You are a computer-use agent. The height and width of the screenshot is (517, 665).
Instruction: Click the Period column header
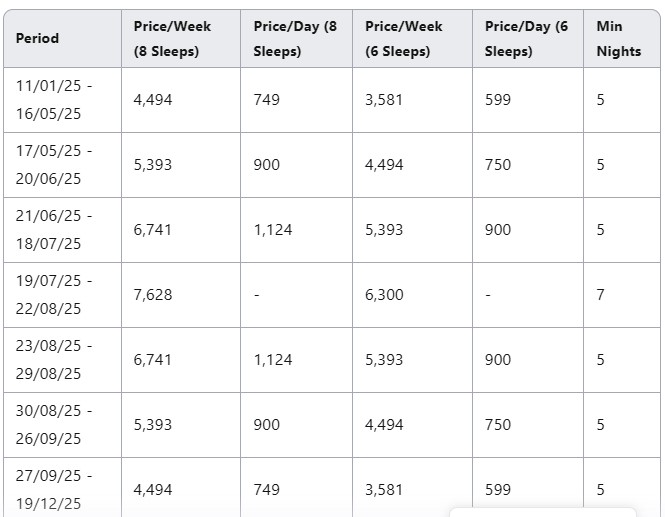coord(62,39)
